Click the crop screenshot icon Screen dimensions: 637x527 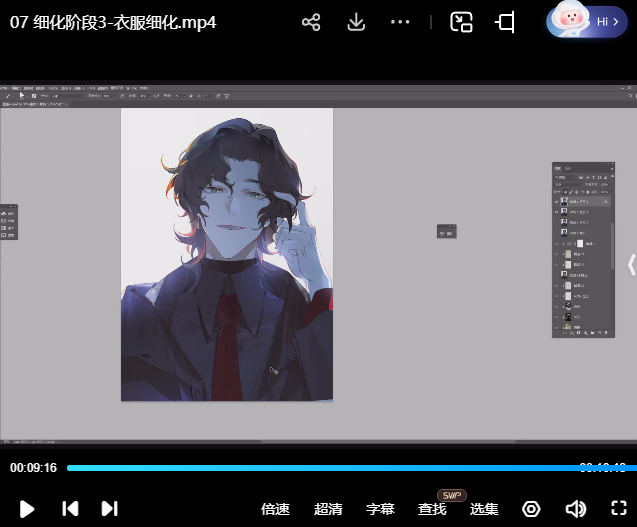[505, 22]
